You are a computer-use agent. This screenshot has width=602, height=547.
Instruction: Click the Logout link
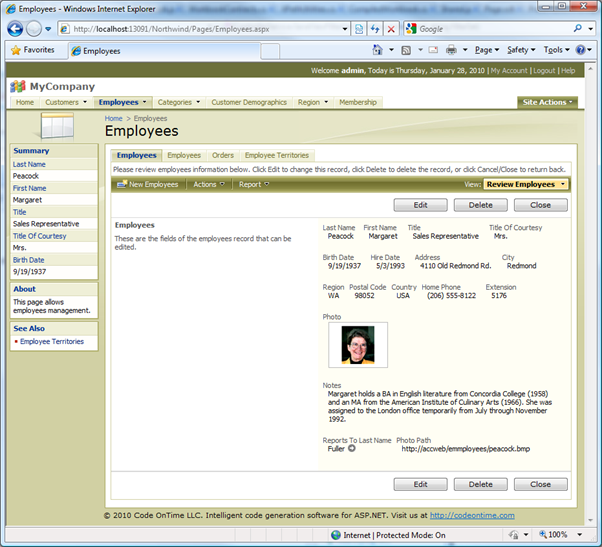(544, 71)
